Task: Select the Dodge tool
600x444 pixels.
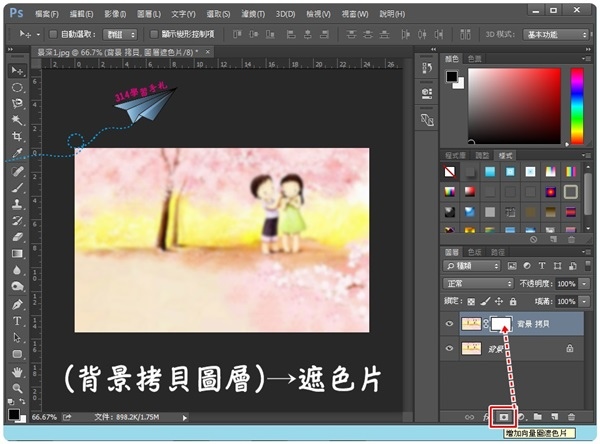Action: tap(17, 287)
